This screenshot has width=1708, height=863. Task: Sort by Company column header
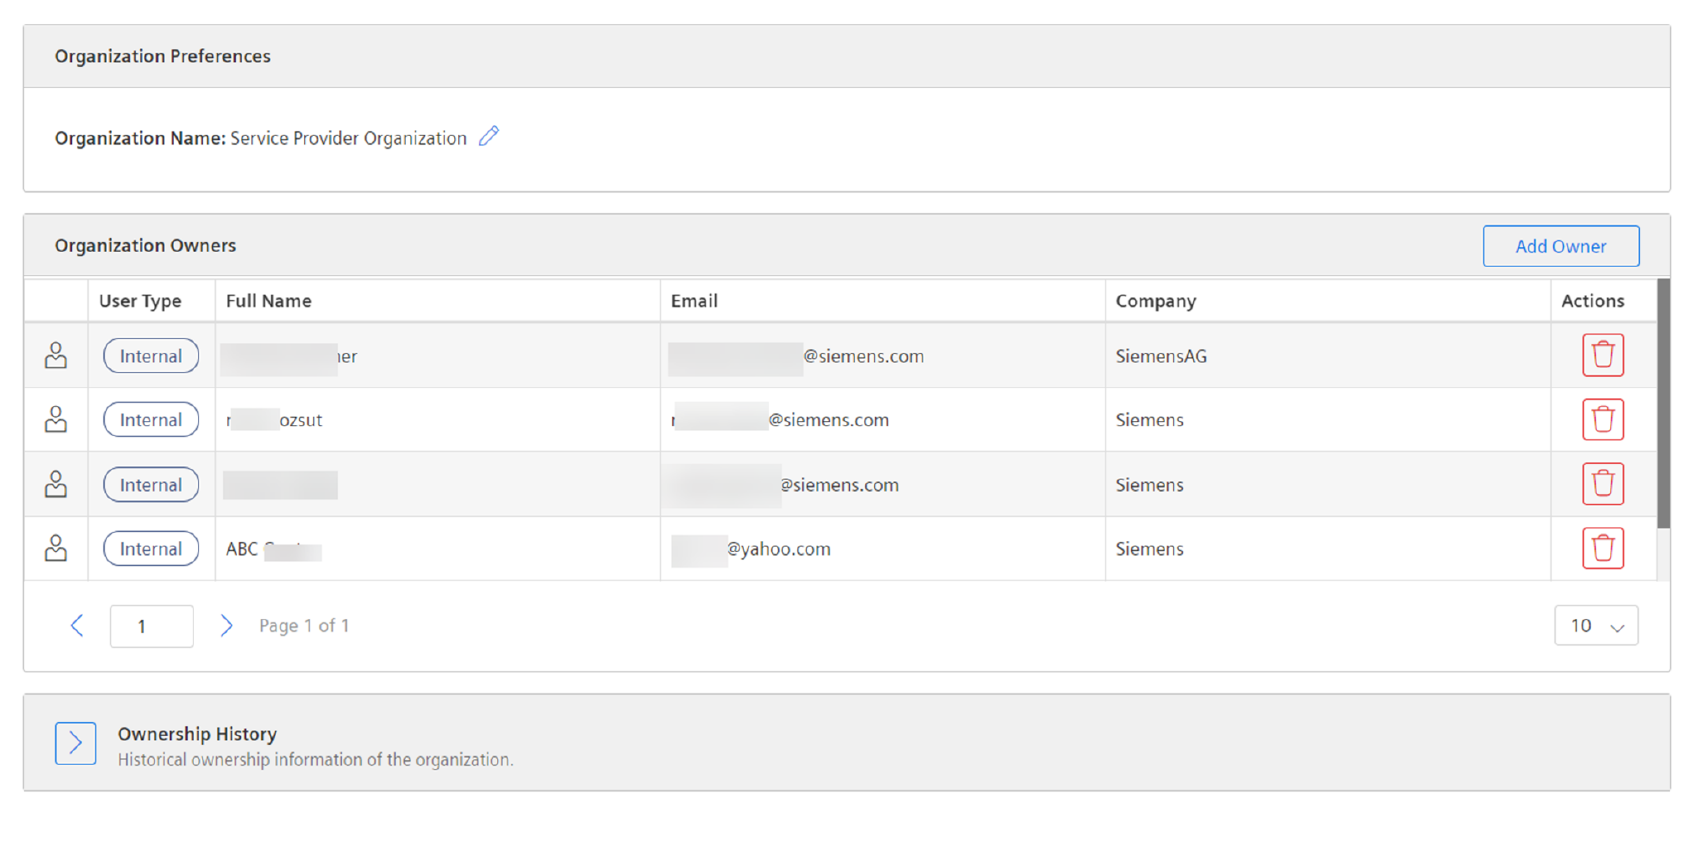pos(1155,301)
